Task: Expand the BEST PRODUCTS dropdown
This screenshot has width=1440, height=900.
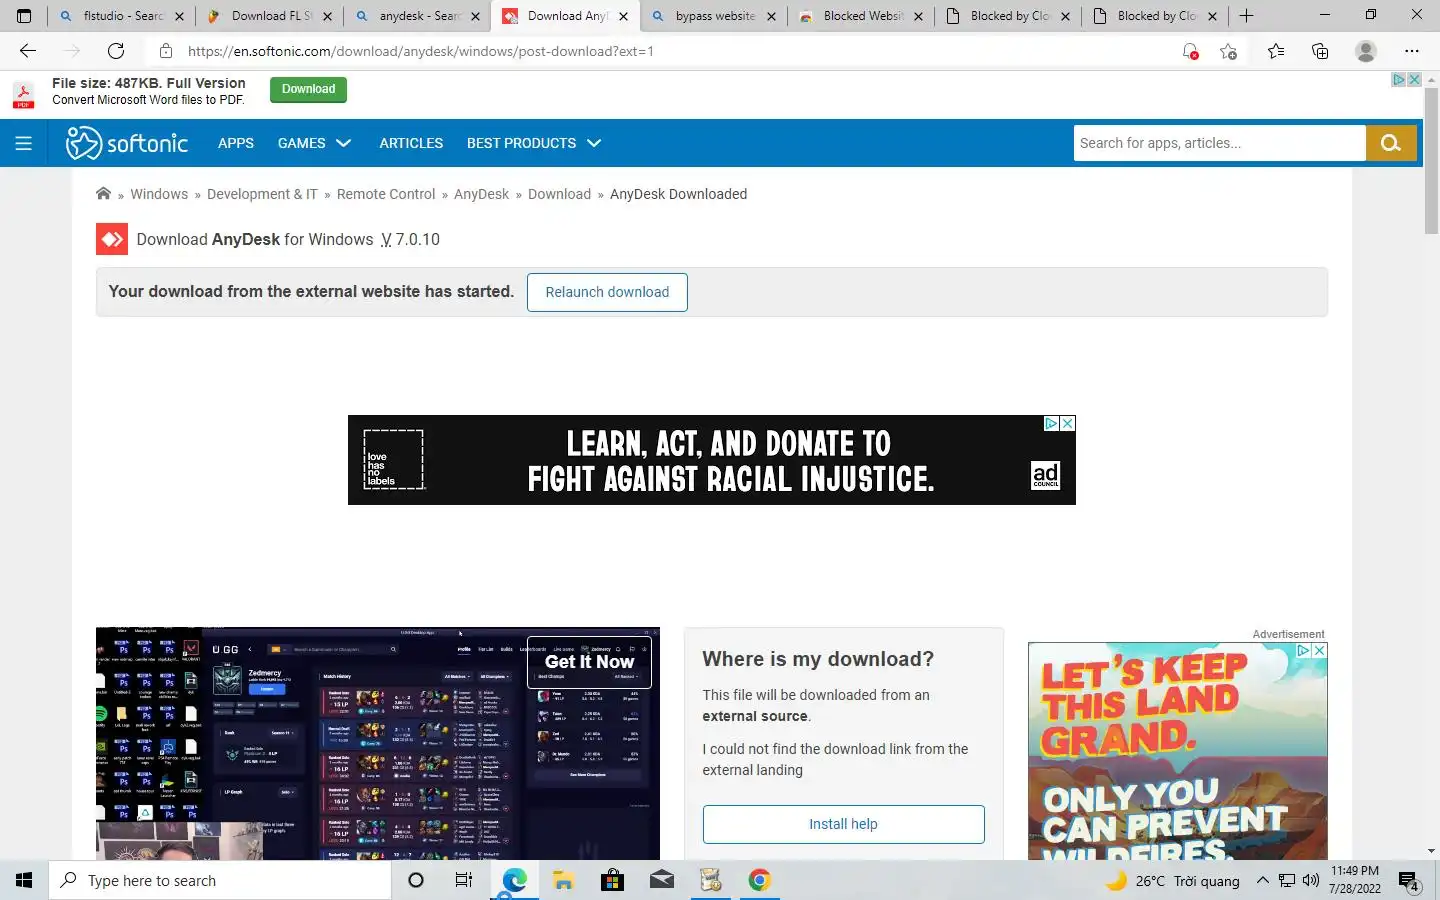Action: 533,143
